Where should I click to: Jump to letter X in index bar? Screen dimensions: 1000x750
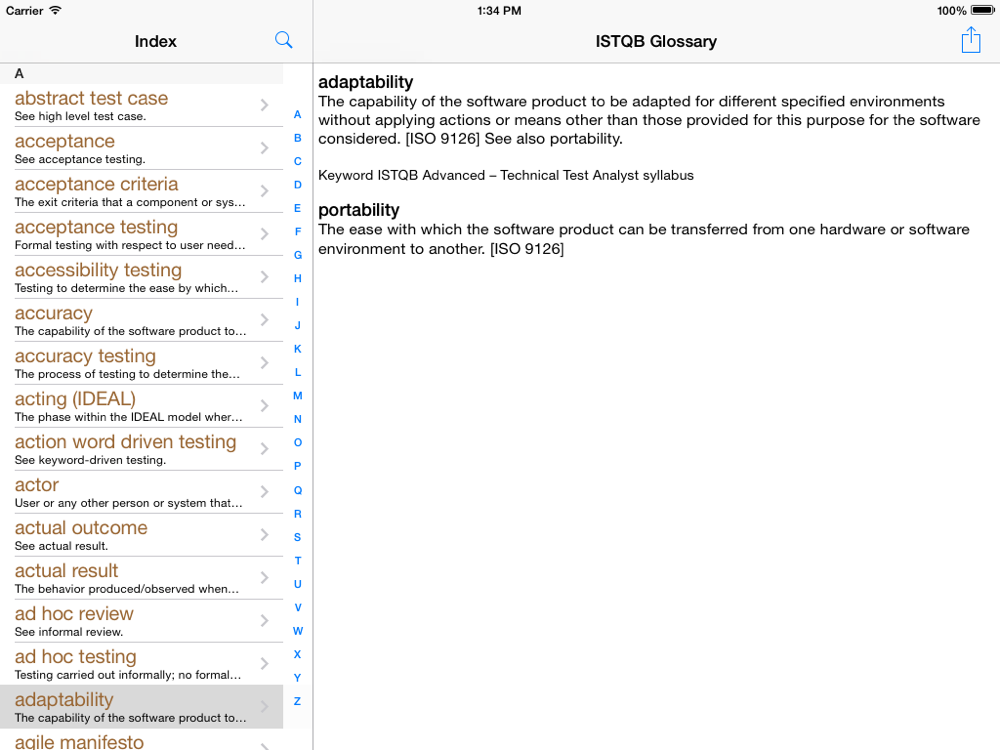(x=297, y=654)
